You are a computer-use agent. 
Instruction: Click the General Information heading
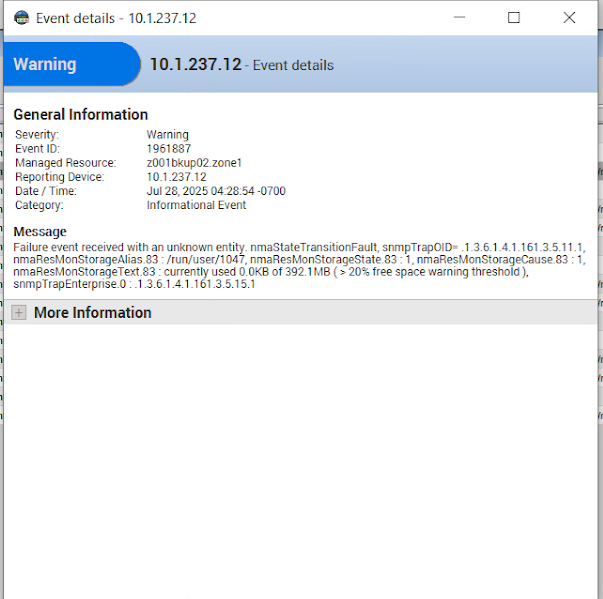coord(81,115)
